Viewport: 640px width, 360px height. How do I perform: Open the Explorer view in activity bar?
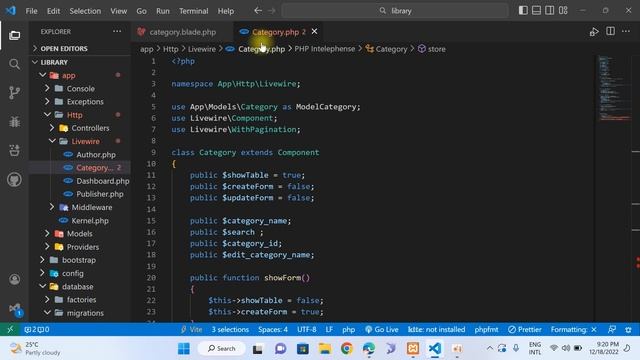click(14, 36)
